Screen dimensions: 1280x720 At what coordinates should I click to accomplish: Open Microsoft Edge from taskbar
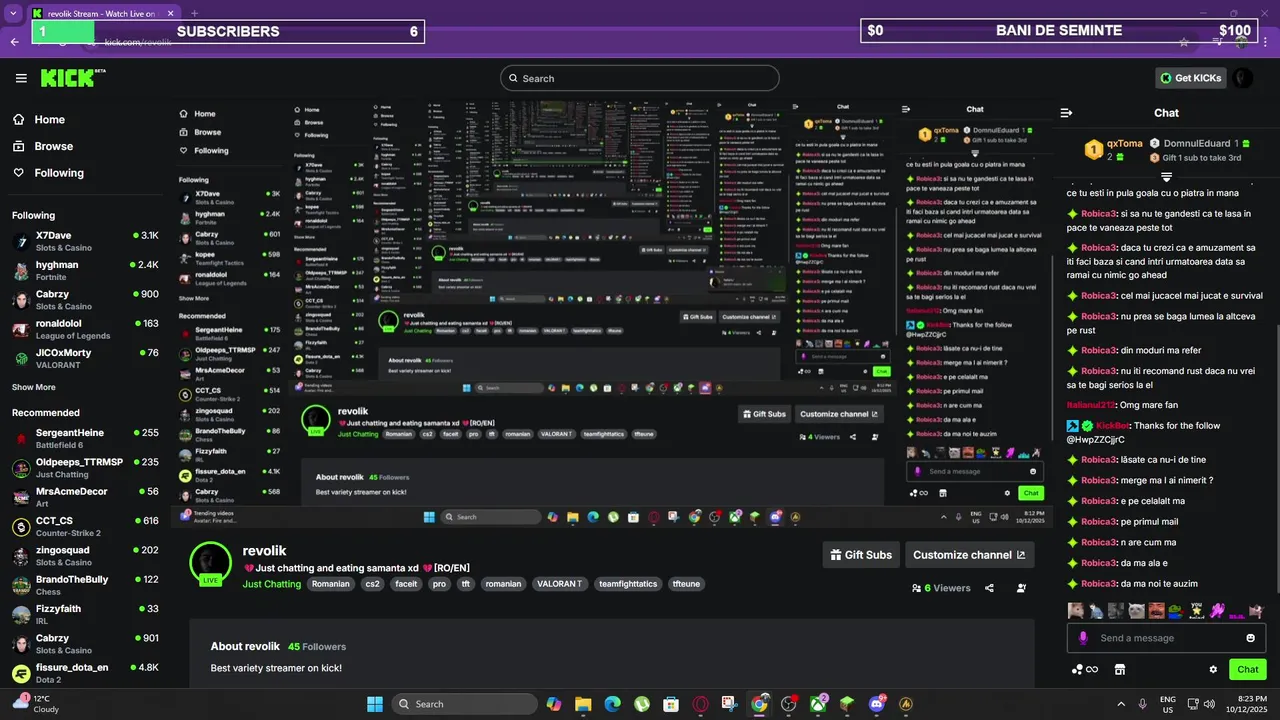coord(612,704)
